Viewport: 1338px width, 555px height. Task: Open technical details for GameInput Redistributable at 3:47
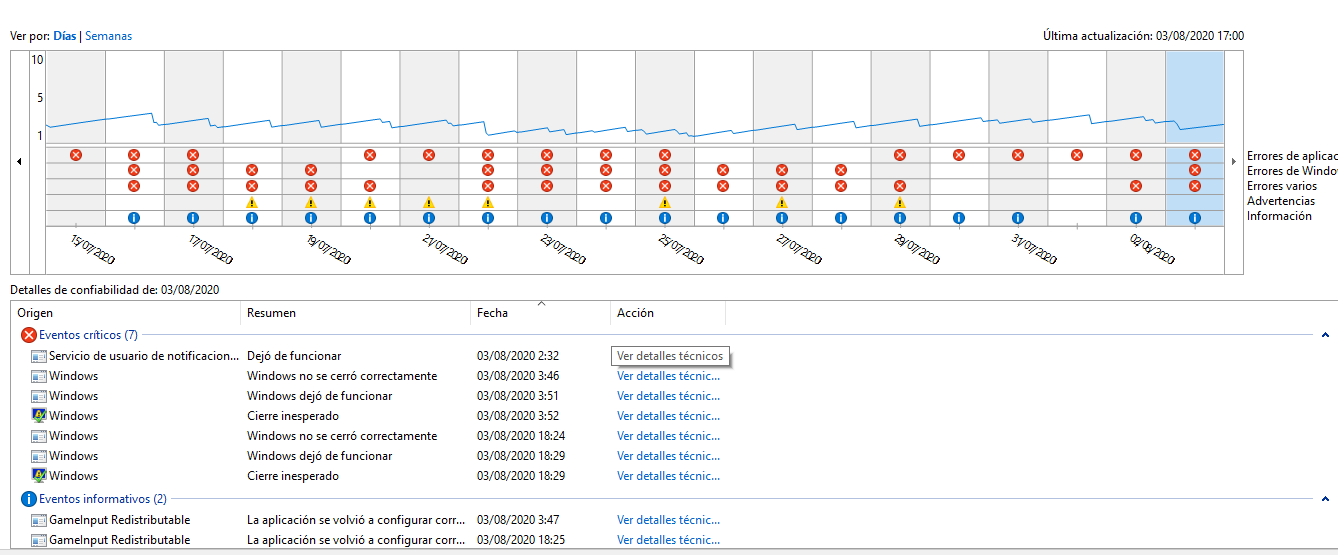pyautogui.click(x=668, y=520)
